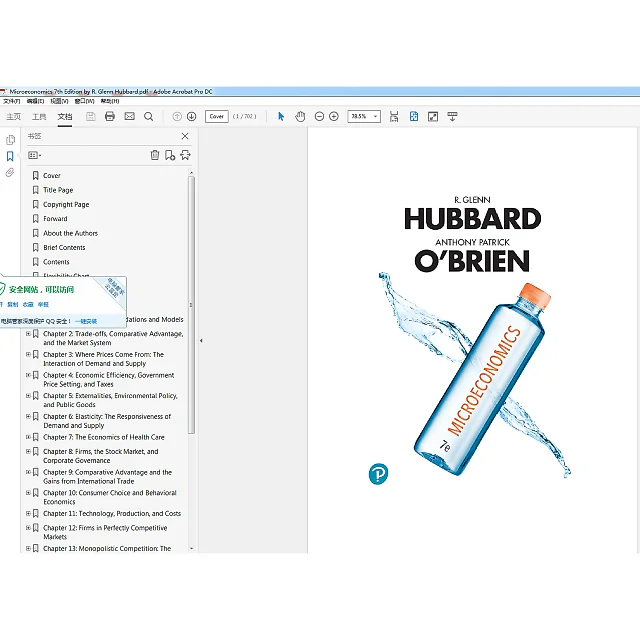The image size is (640, 640).
Task: Jump to the Title Page bookmark
Action: coord(58,190)
